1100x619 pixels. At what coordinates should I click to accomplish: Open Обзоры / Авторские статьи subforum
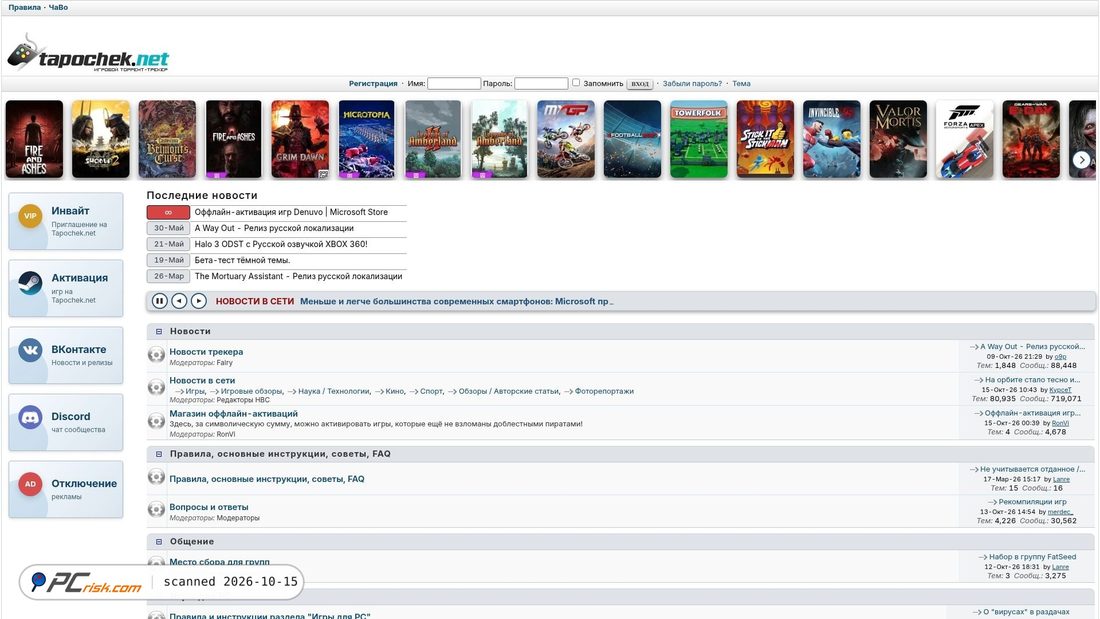[509, 392]
